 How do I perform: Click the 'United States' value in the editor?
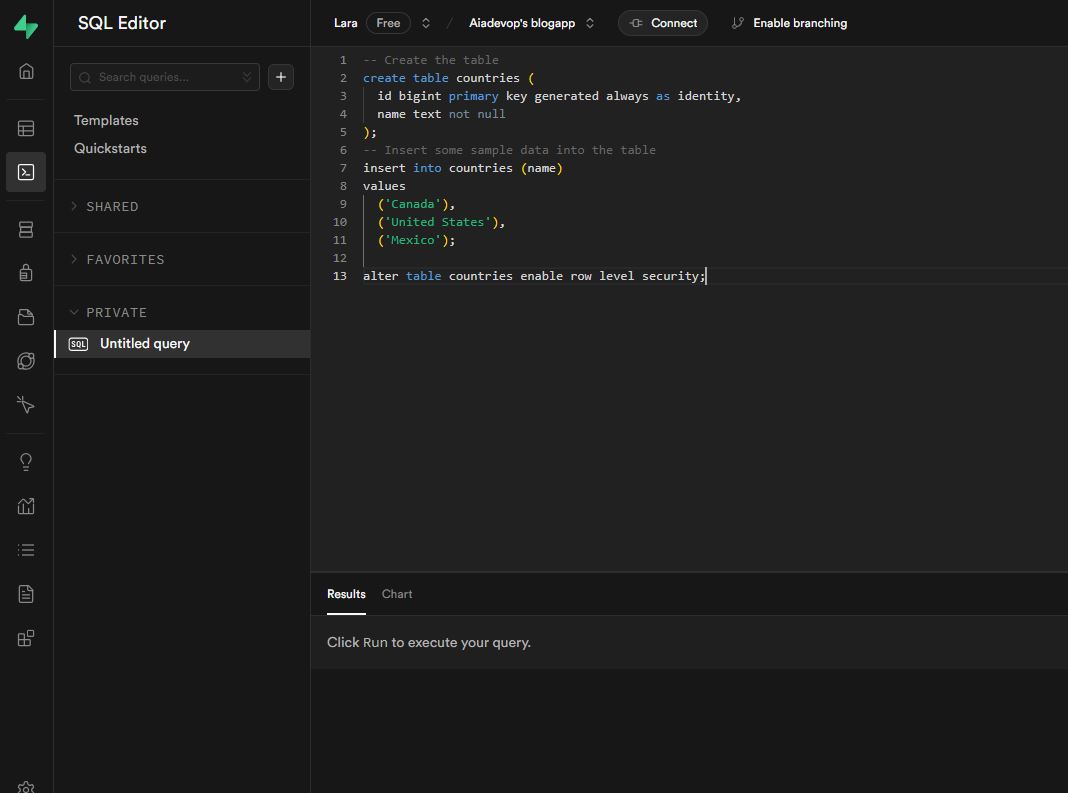coord(437,222)
